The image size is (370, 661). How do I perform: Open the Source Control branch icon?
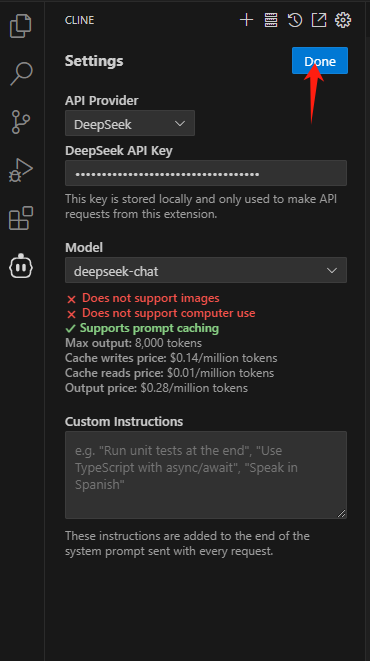pyautogui.click(x=21, y=122)
